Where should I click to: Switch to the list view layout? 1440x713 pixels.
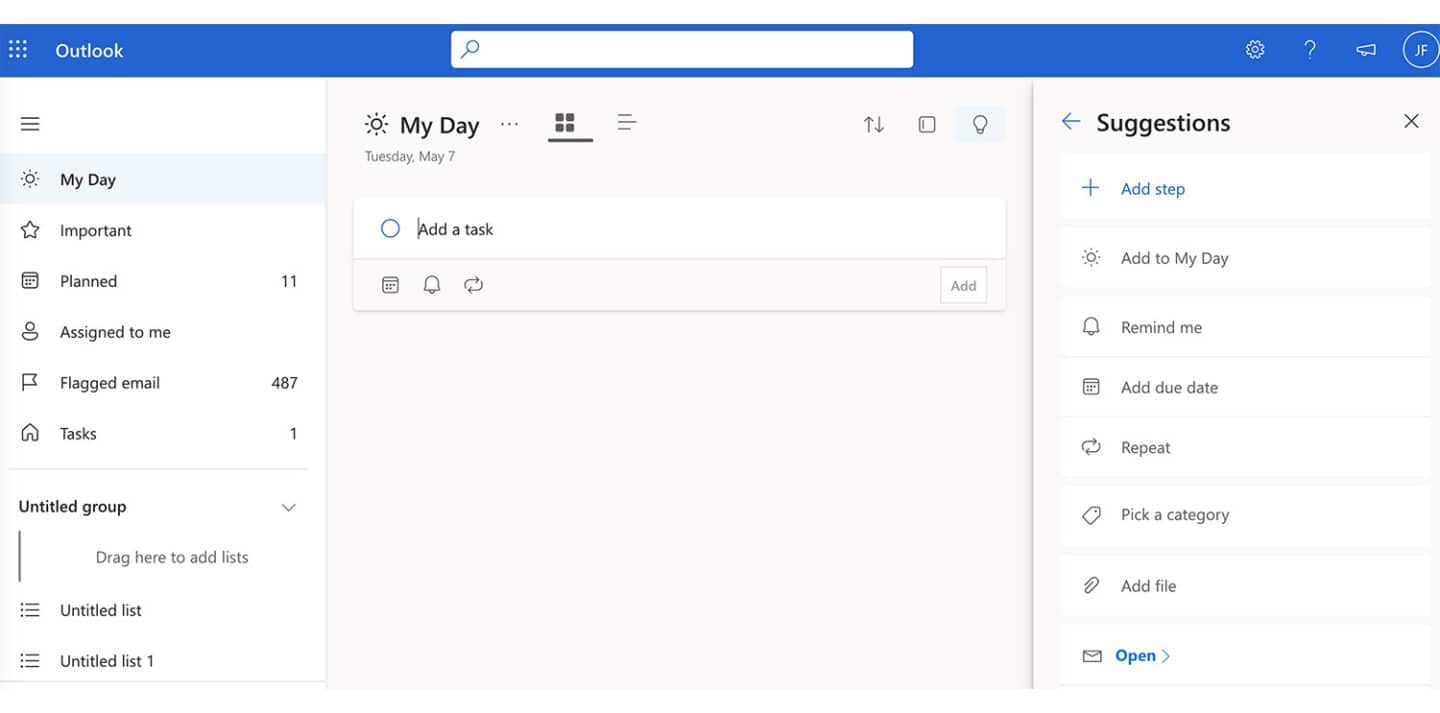(x=627, y=121)
